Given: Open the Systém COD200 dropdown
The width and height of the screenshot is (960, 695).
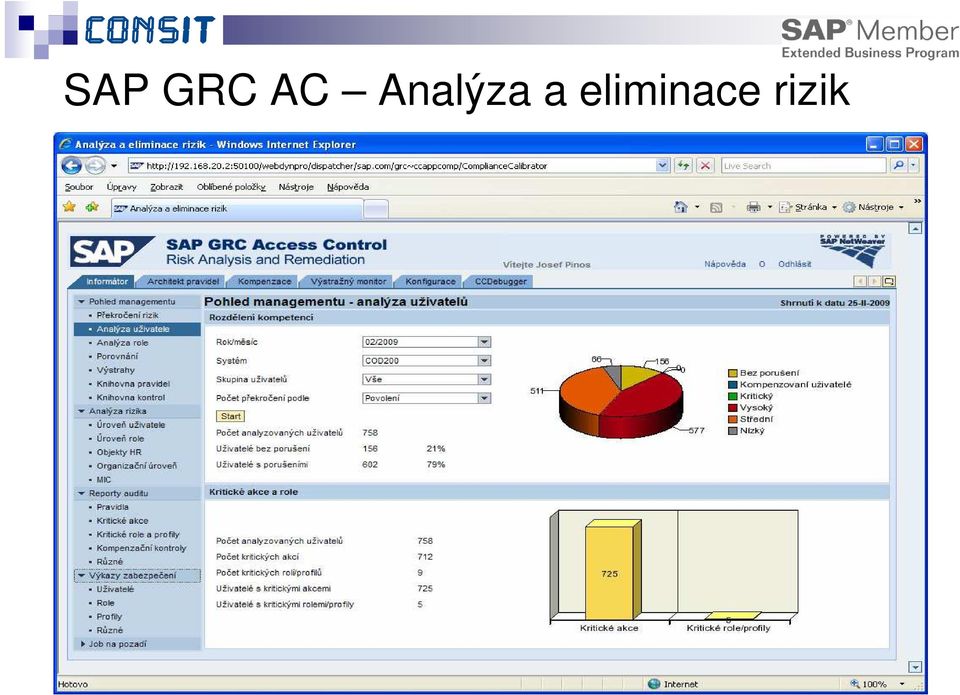Looking at the screenshot, I should tap(484, 361).
